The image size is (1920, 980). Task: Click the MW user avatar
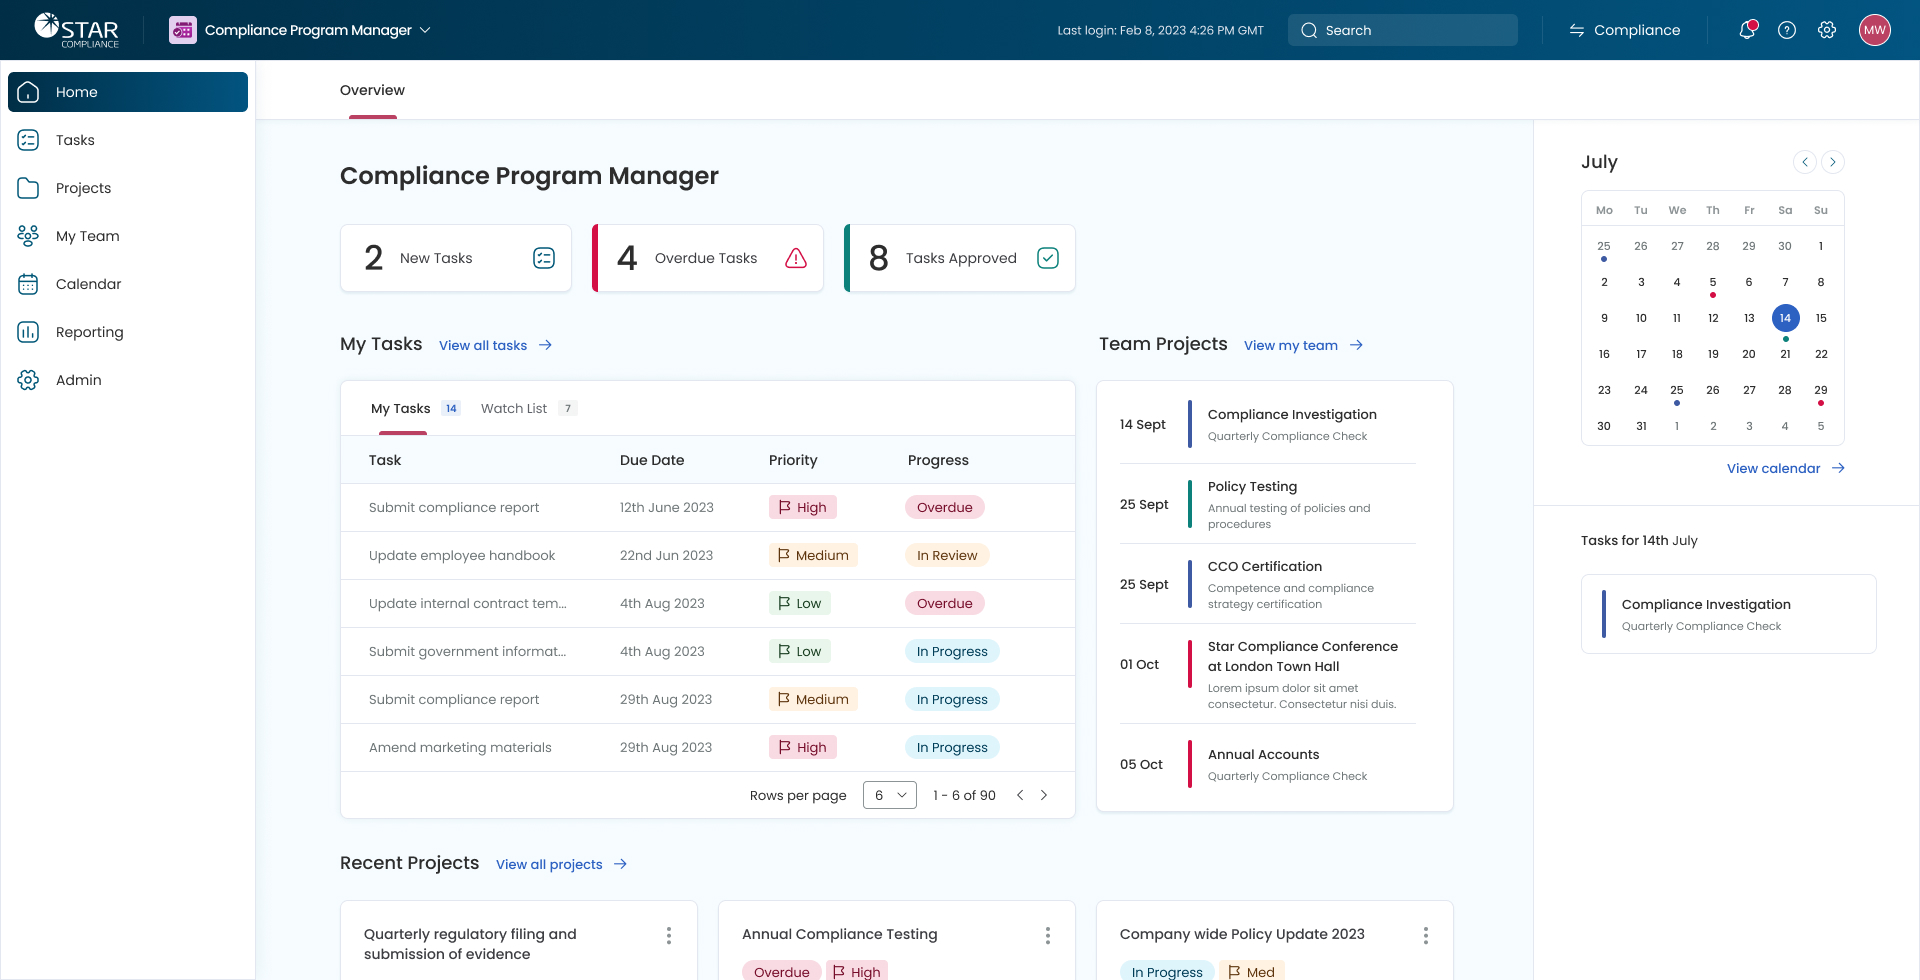coord(1874,30)
